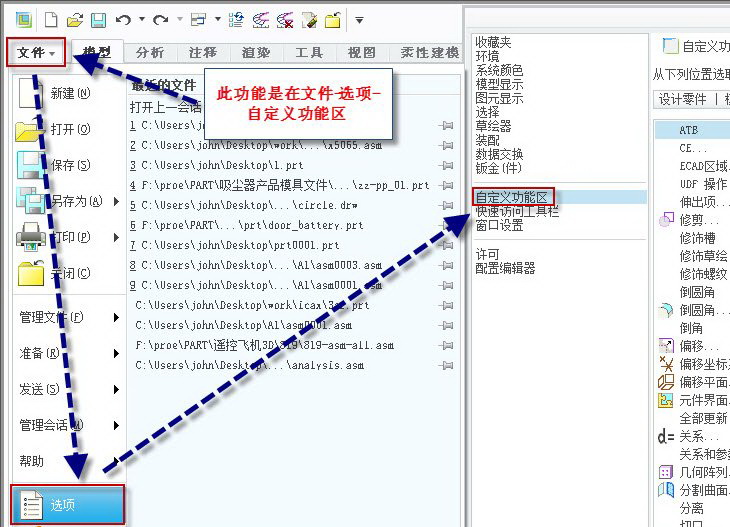Open recent file x5065.asm
Viewport: 730px width, 527px height.
pos(256,145)
